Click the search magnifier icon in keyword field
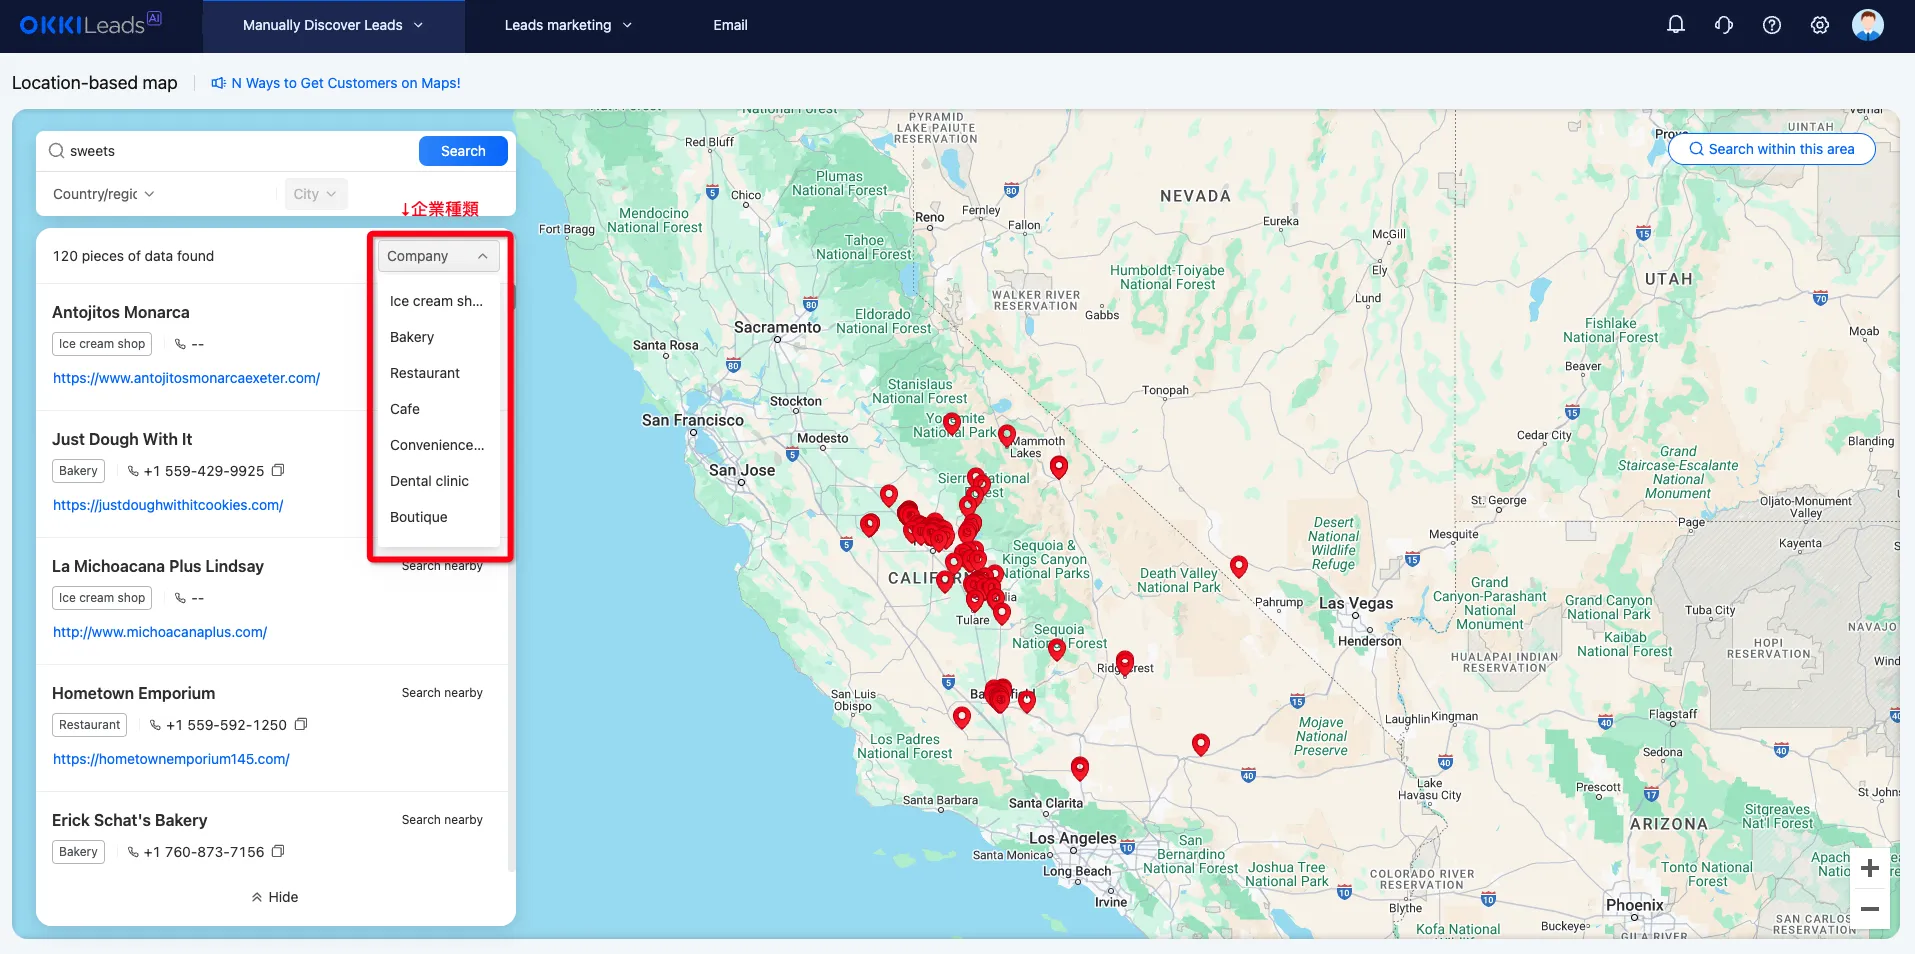The height and width of the screenshot is (954, 1915). tap(57, 151)
